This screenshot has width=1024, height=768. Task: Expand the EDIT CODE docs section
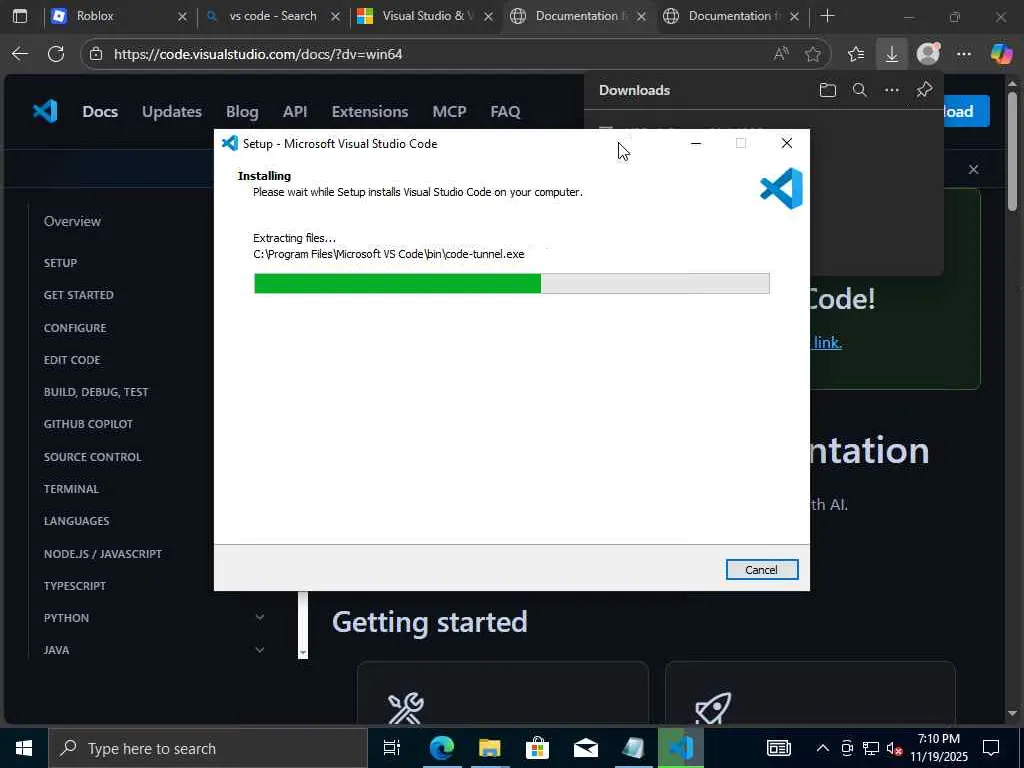point(72,360)
